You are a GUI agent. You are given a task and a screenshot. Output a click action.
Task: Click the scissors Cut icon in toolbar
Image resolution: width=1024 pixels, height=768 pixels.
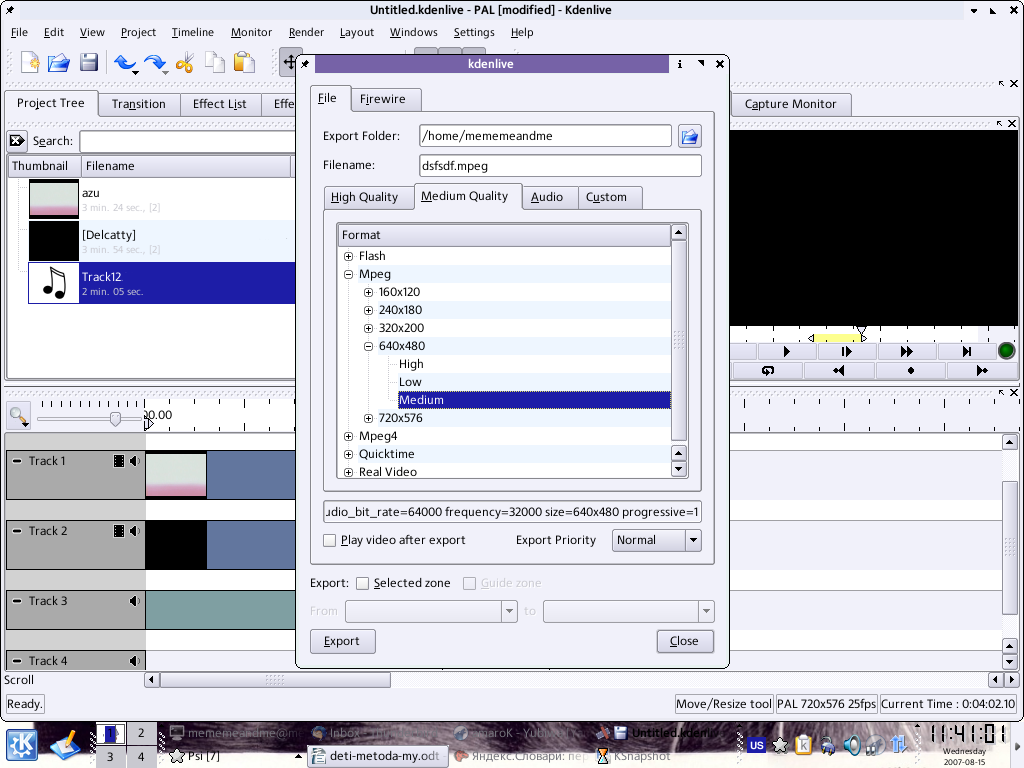[184, 63]
